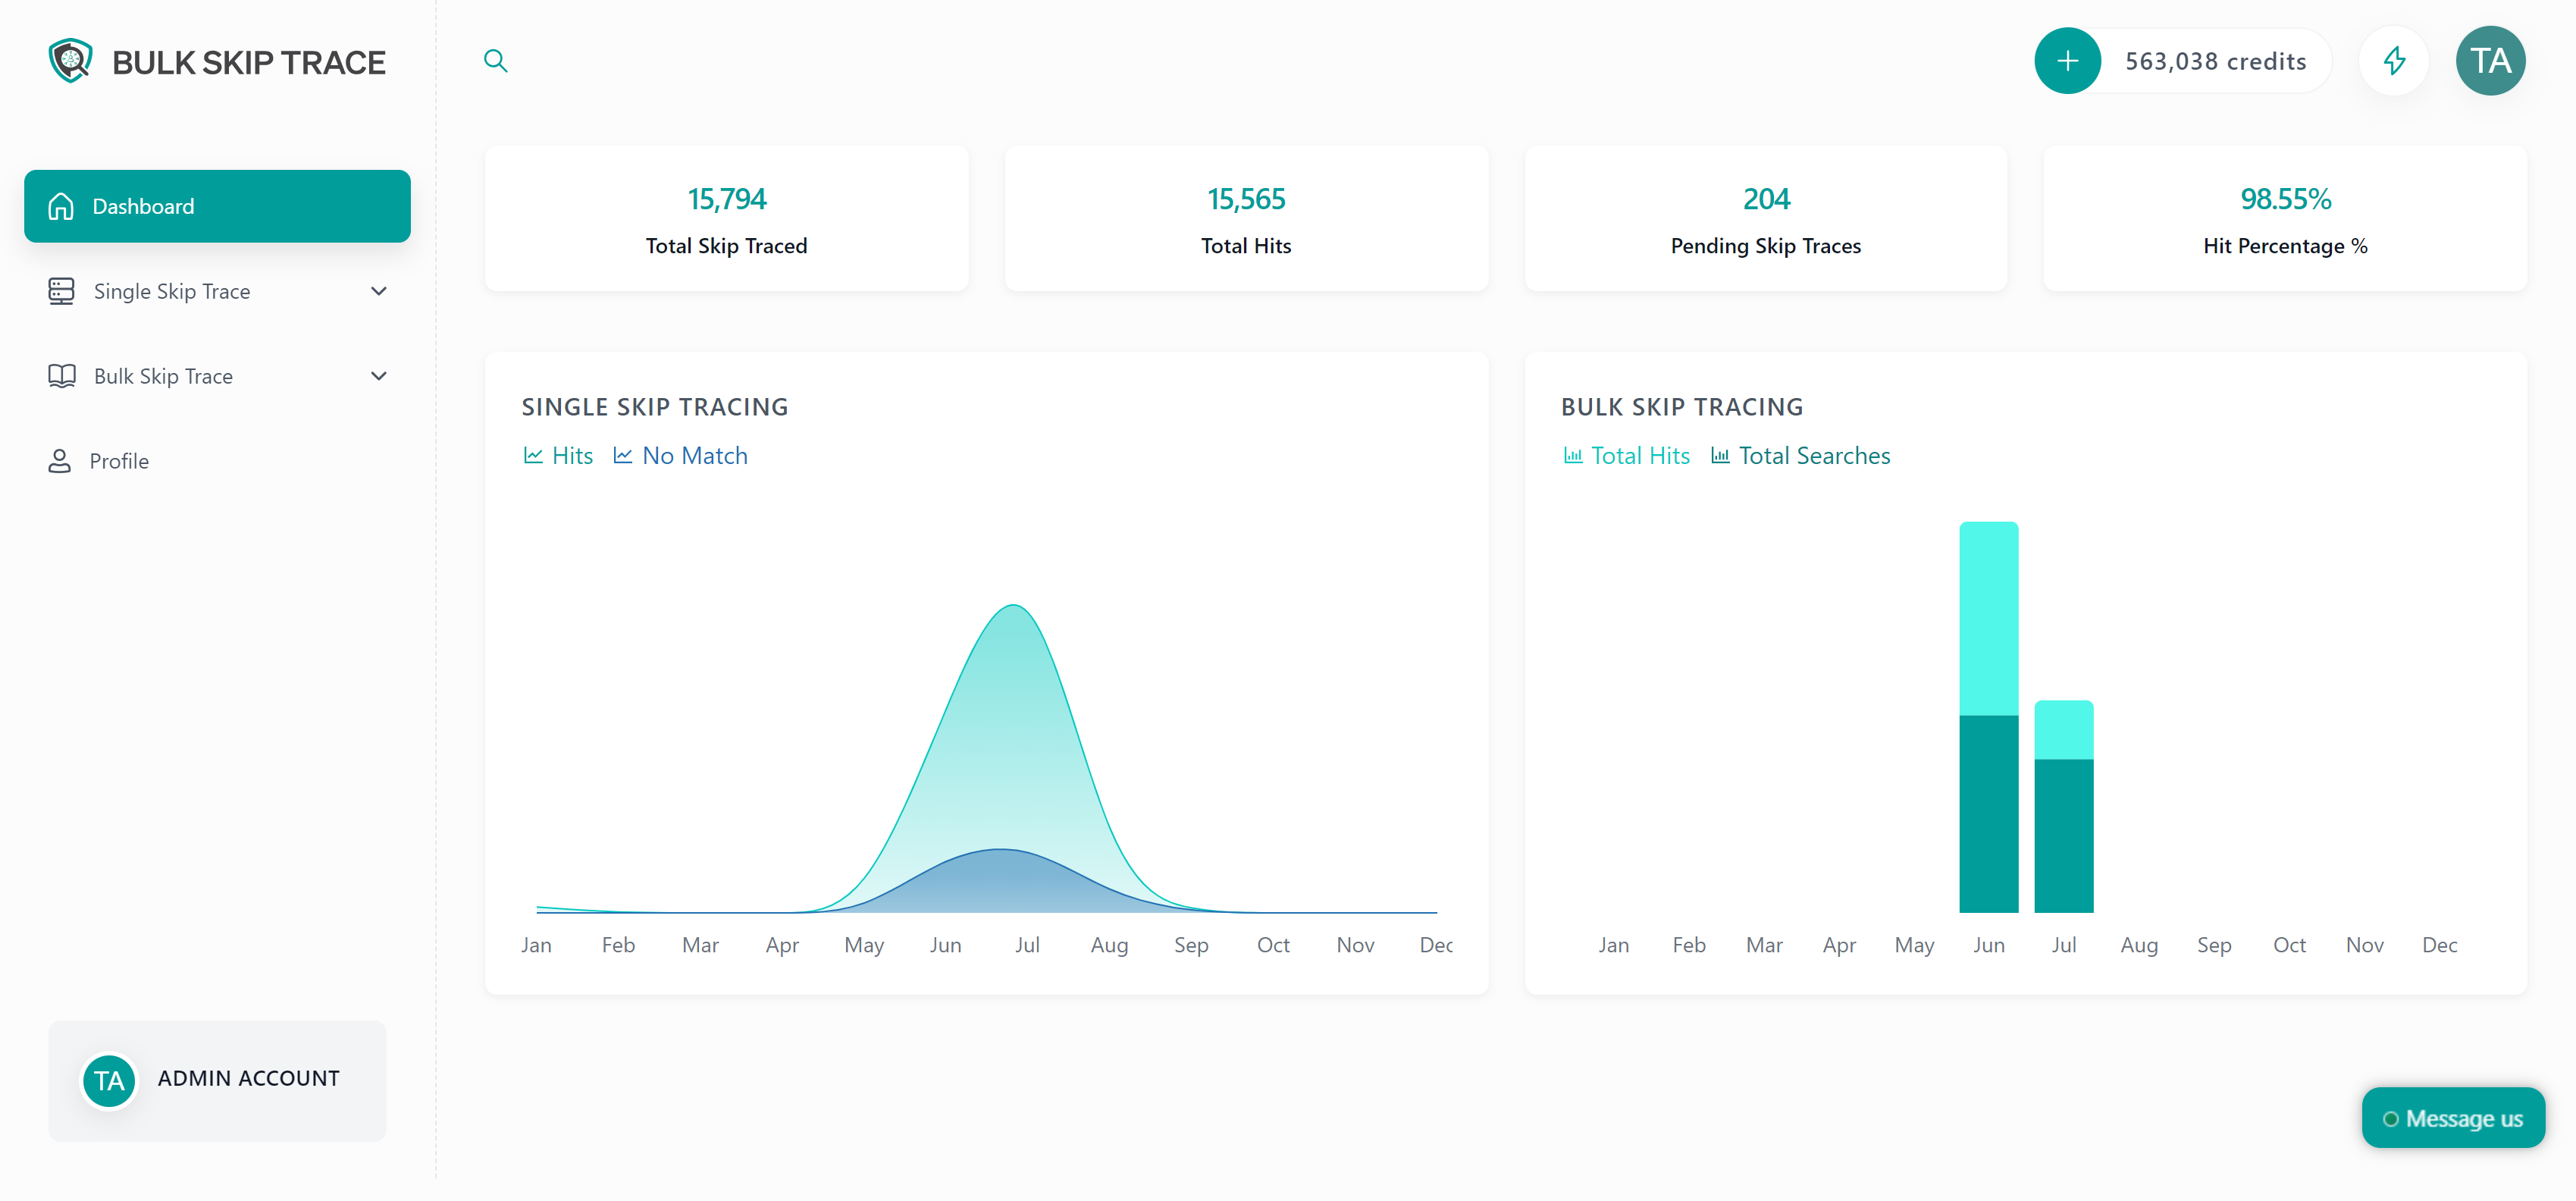Open the Admin Account card

pos(217,1080)
